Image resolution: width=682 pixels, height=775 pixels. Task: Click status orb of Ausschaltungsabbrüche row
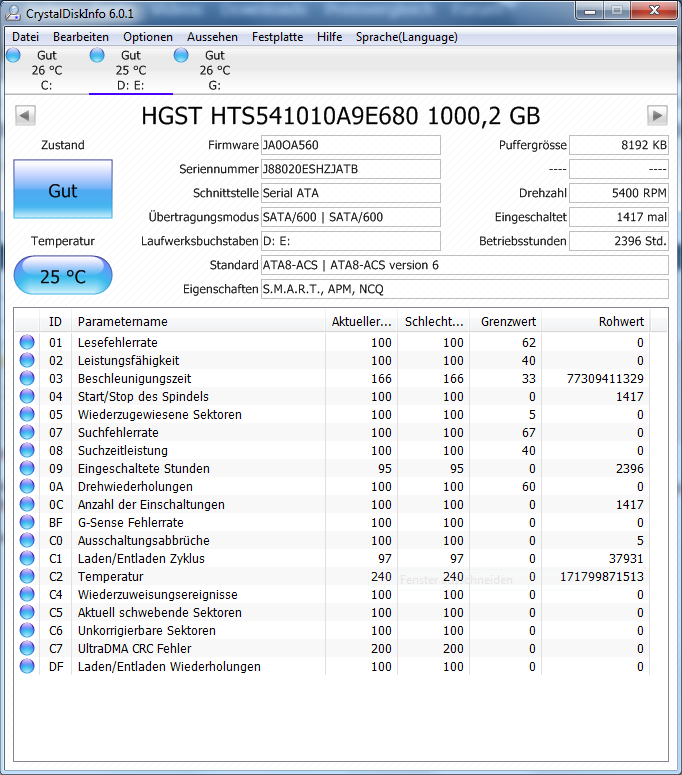coord(27,540)
